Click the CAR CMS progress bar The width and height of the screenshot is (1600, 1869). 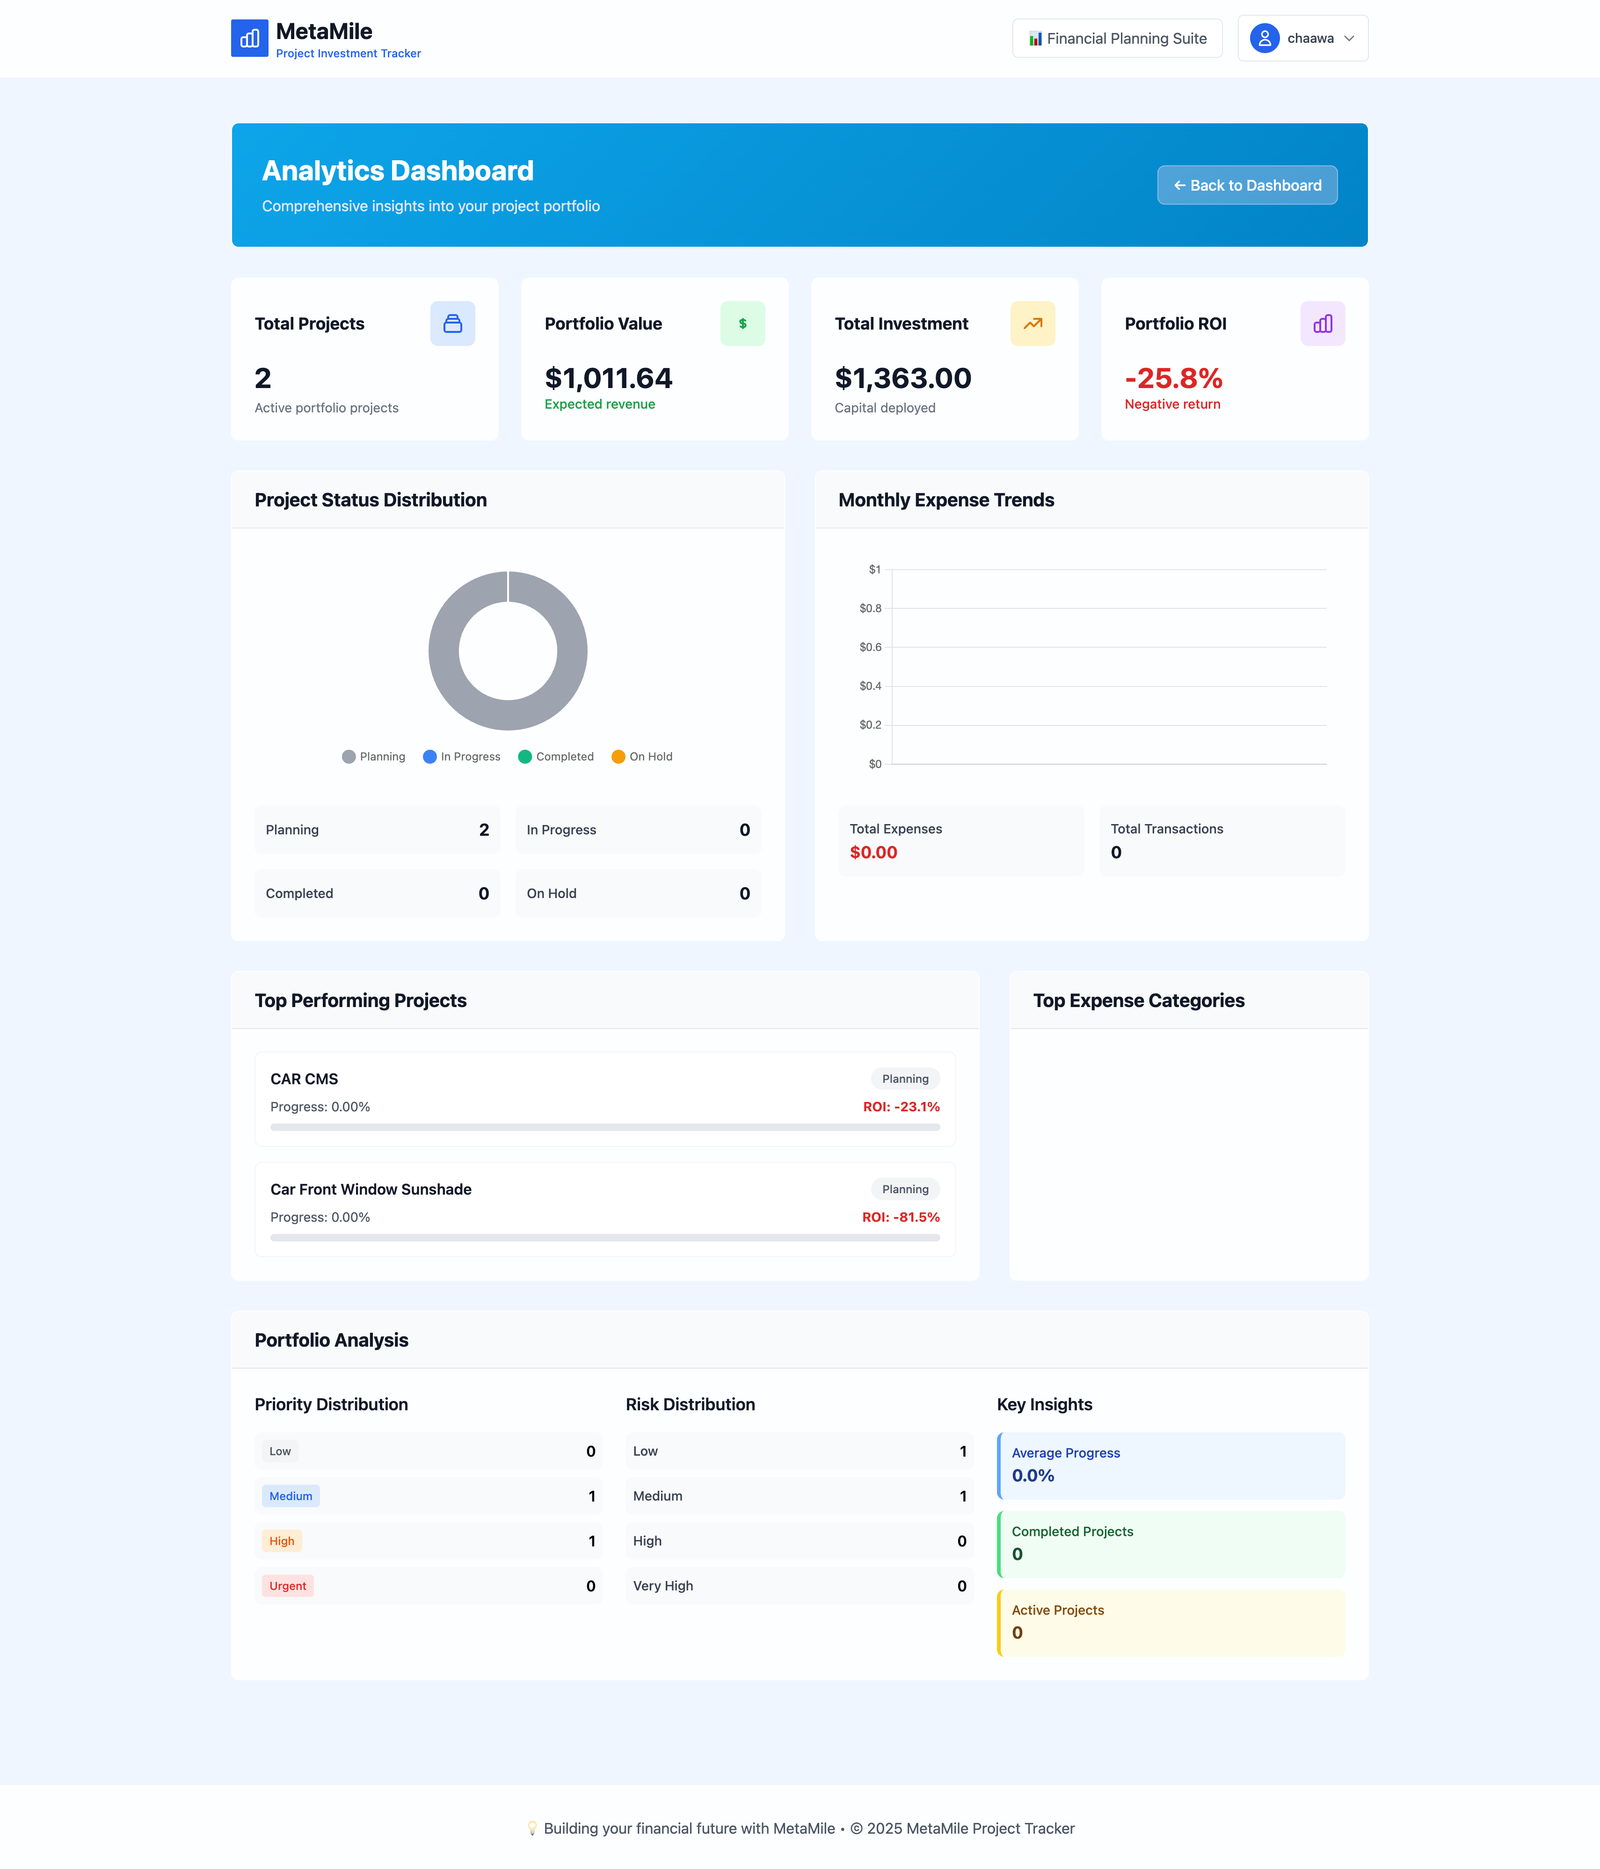tap(604, 1126)
